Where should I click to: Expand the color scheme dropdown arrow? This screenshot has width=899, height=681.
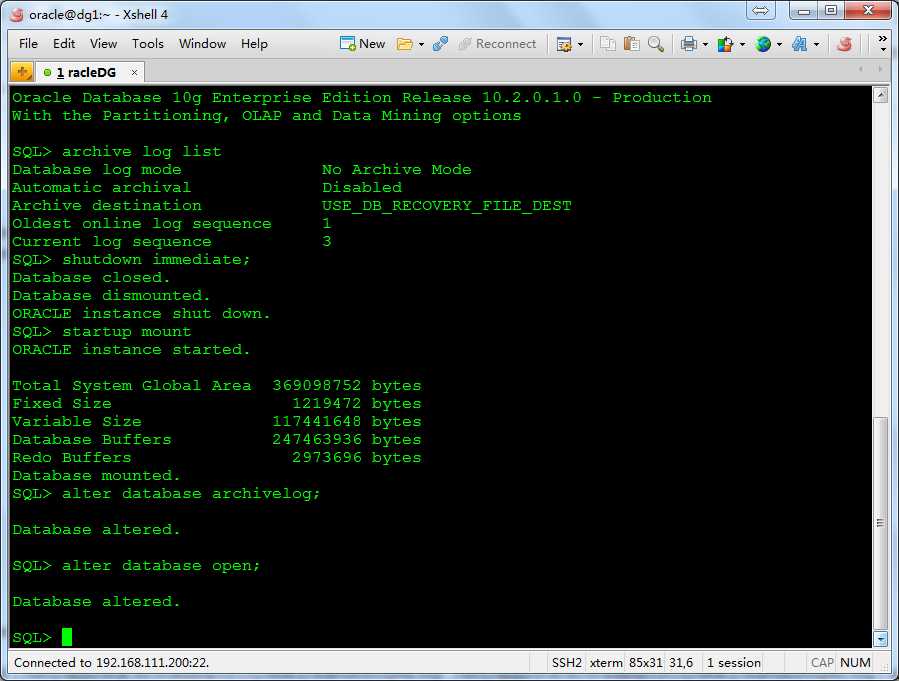click(x=742, y=44)
